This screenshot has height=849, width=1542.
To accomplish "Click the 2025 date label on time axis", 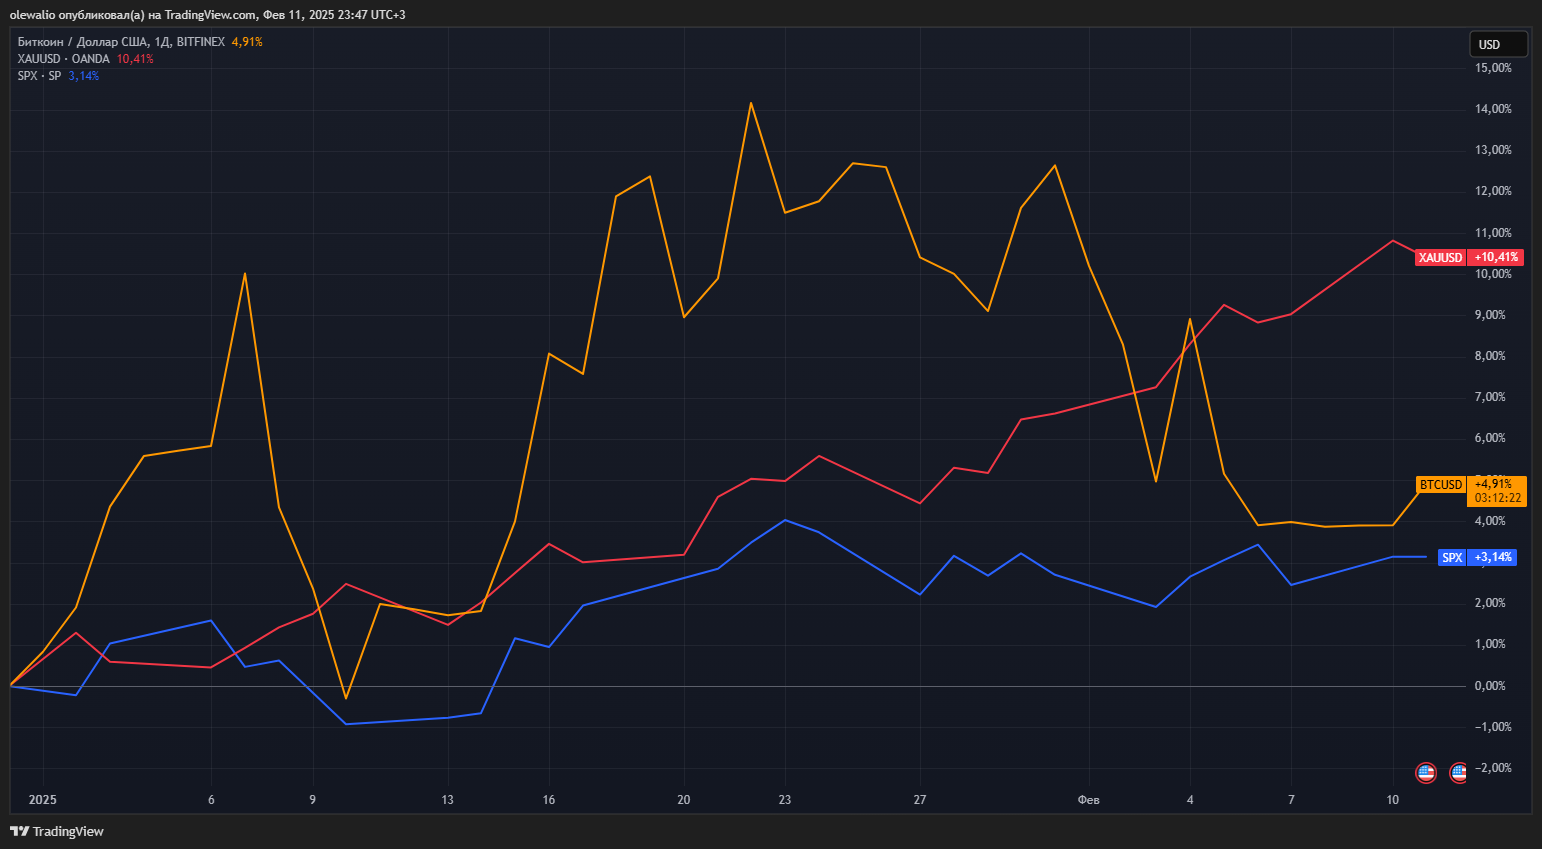I will pos(43,800).
